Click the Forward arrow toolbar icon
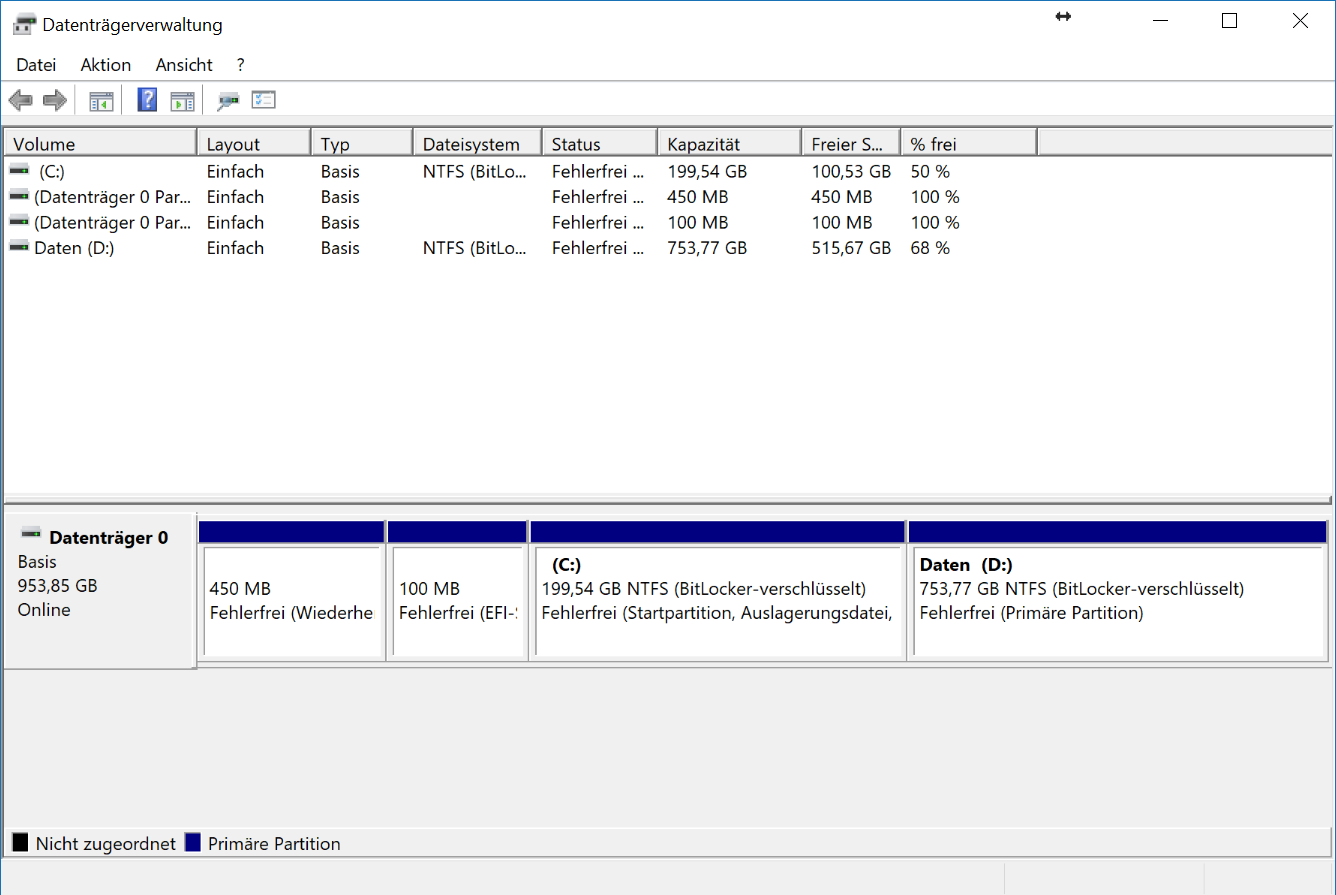The height and width of the screenshot is (895, 1336). [55, 100]
